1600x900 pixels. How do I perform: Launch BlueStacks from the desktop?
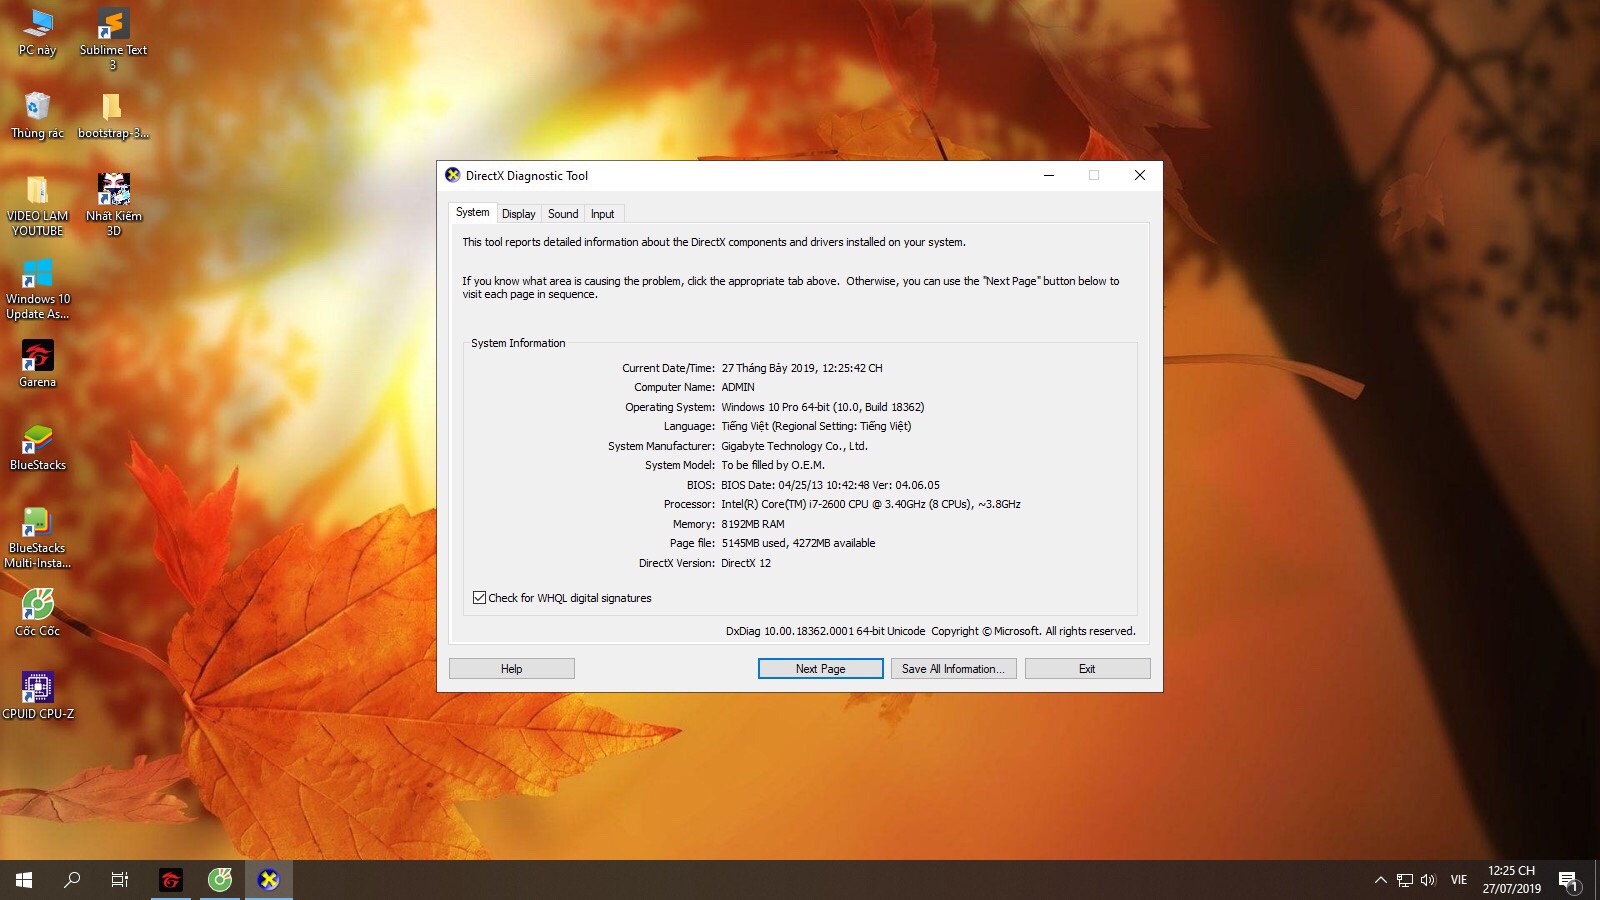coord(38,440)
